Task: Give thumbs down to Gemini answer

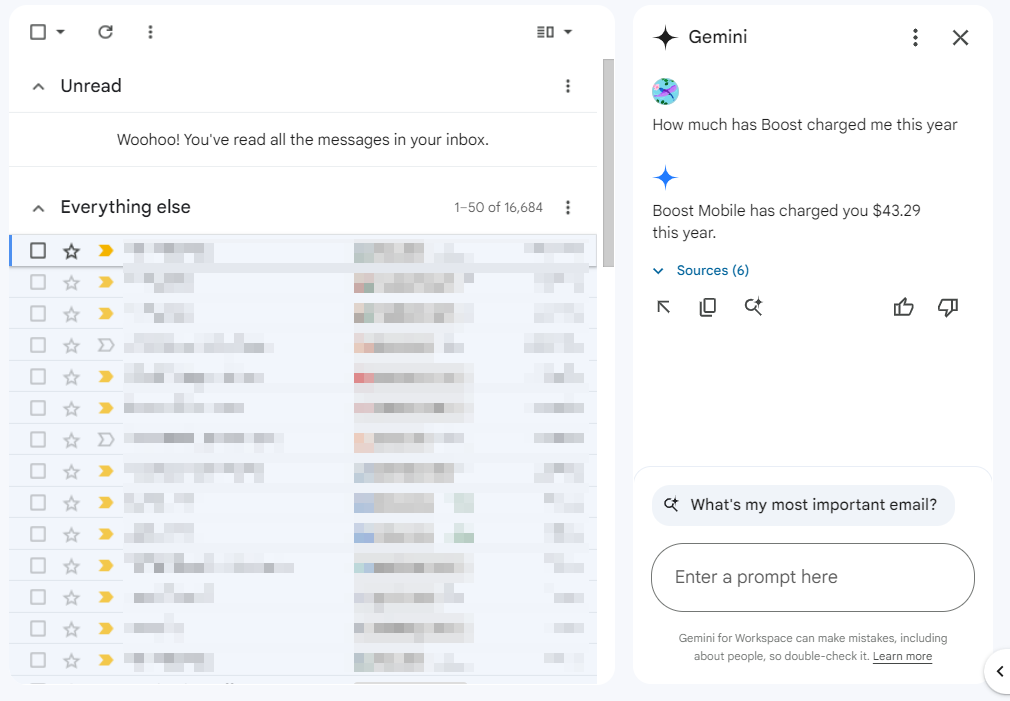Action: click(948, 307)
